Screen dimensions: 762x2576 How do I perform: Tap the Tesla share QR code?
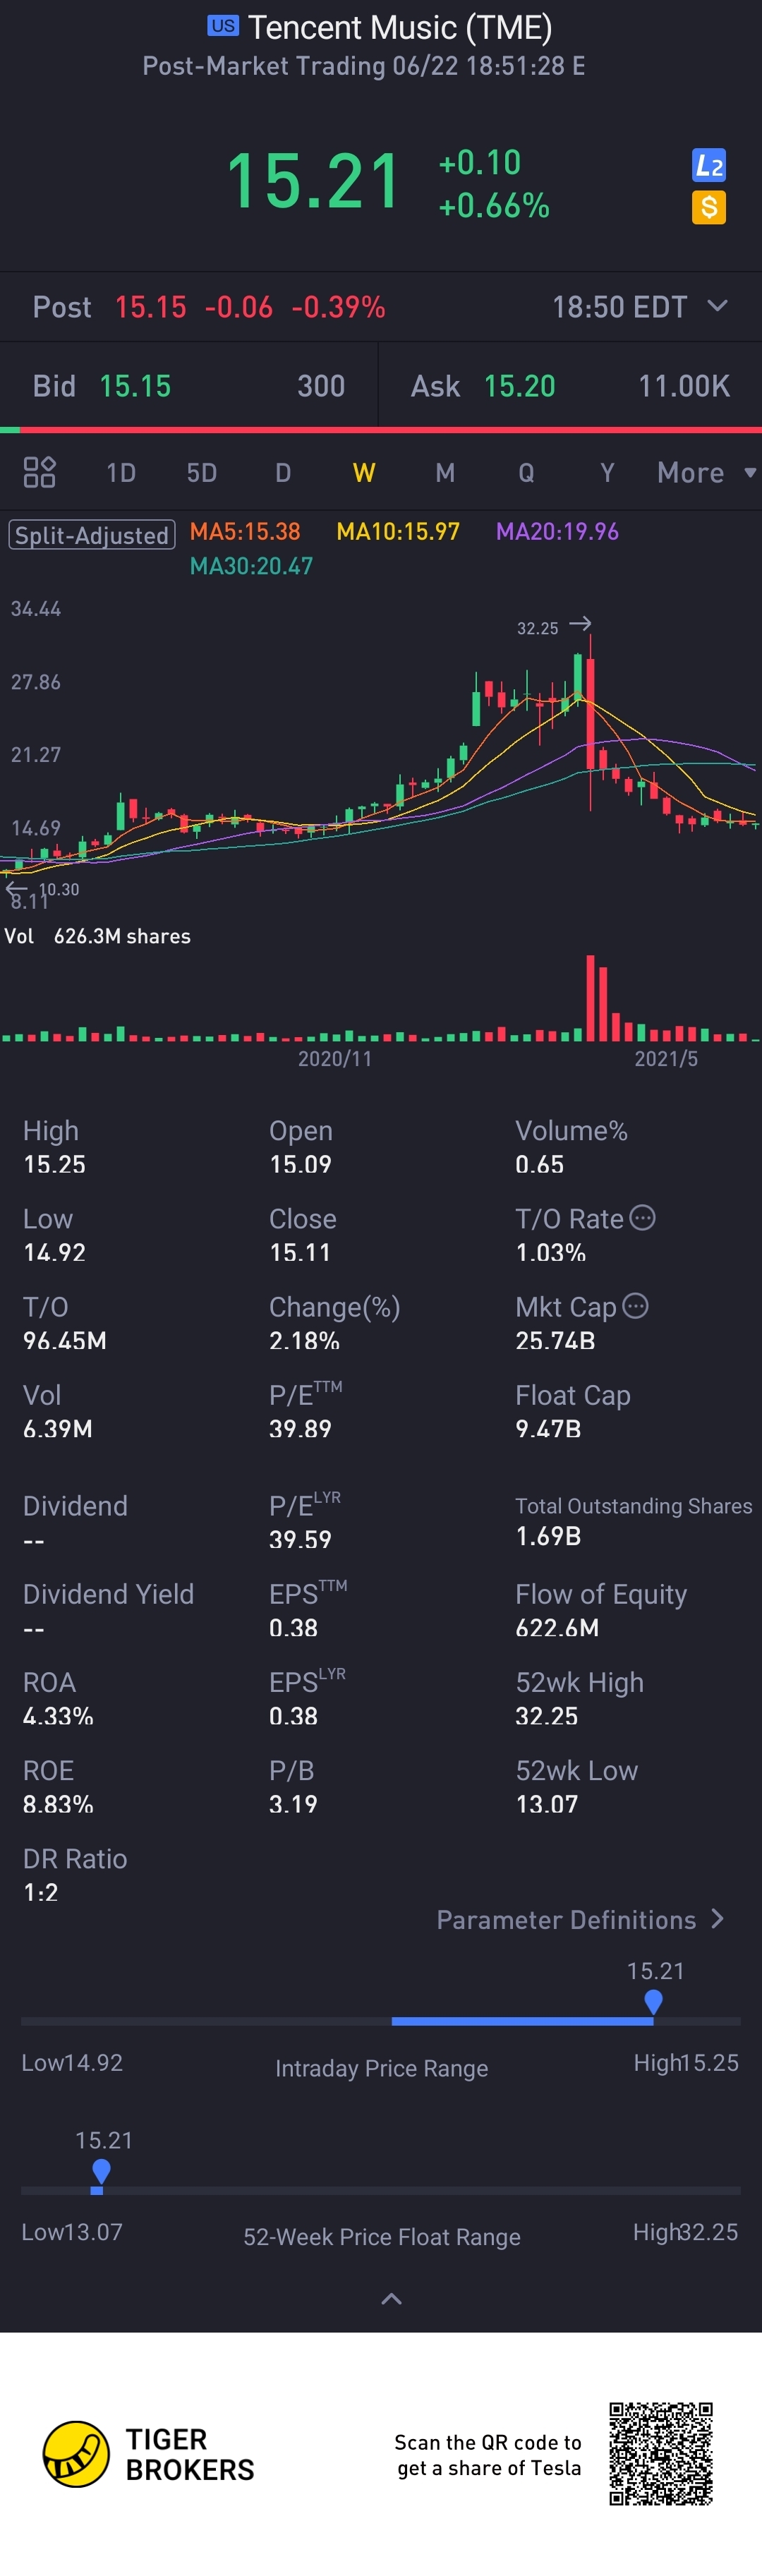pyautogui.click(x=660, y=2454)
